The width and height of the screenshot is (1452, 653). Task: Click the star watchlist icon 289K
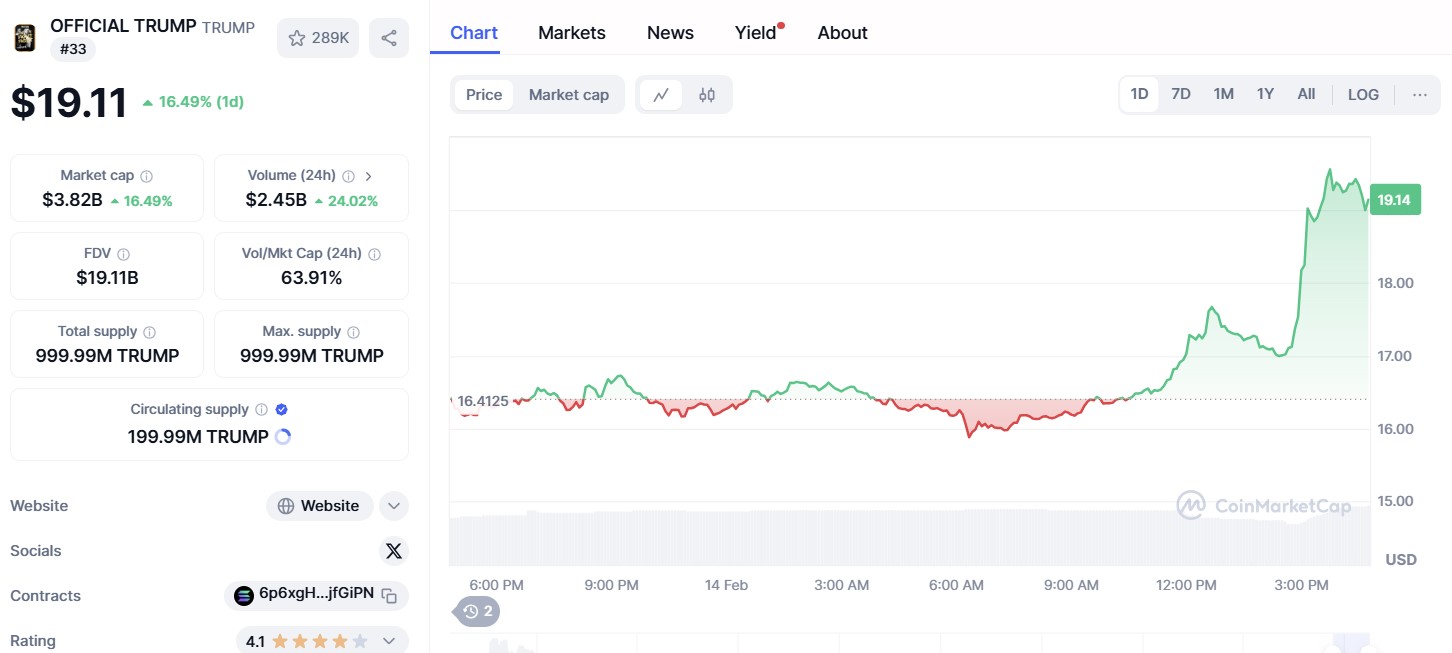tap(318, 38)
